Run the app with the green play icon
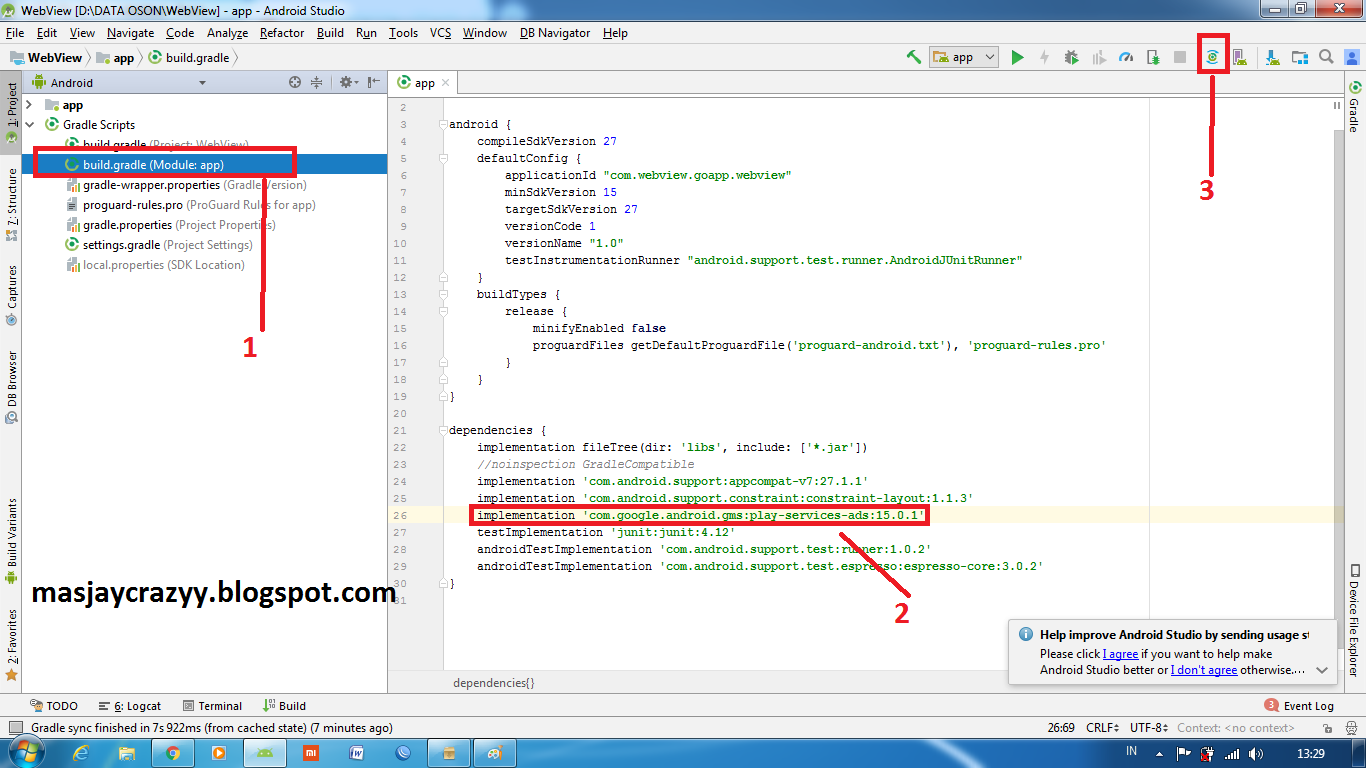Image resolution: width=1366 pixels, height=768 pixels. 1017,58
